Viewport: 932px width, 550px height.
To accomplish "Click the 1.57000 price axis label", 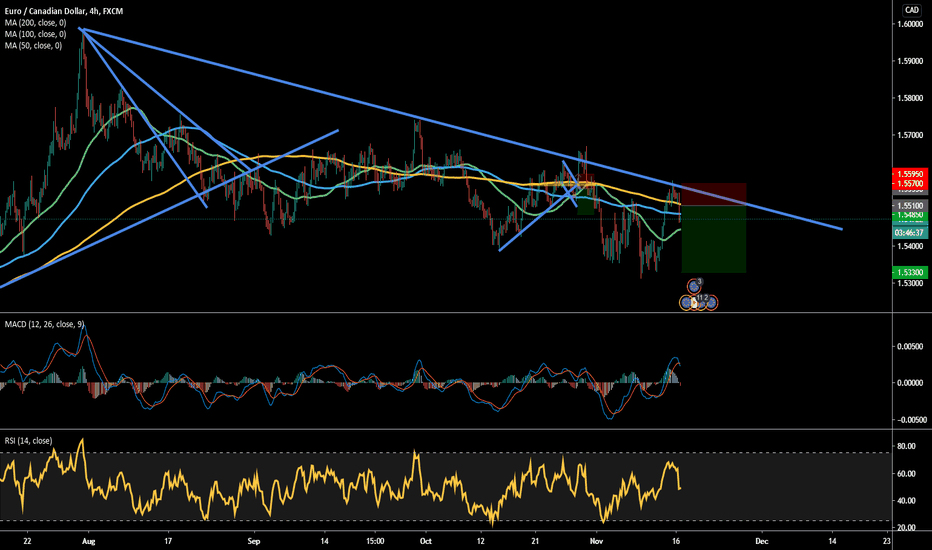I will coord(910,136).
